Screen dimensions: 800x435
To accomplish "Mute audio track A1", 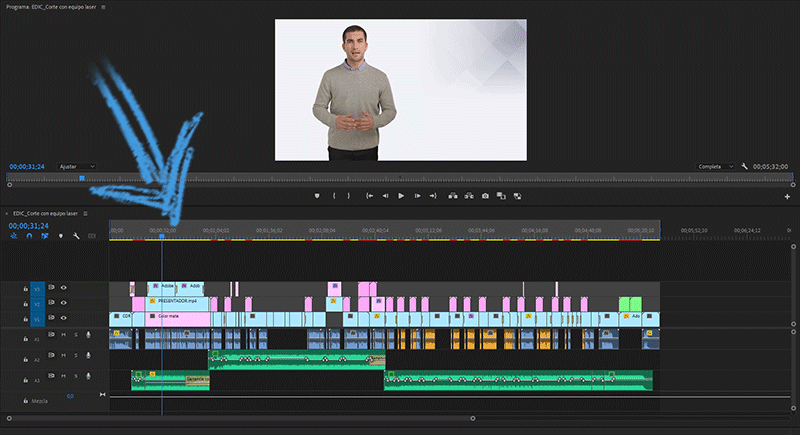I will tap(64, 335).
